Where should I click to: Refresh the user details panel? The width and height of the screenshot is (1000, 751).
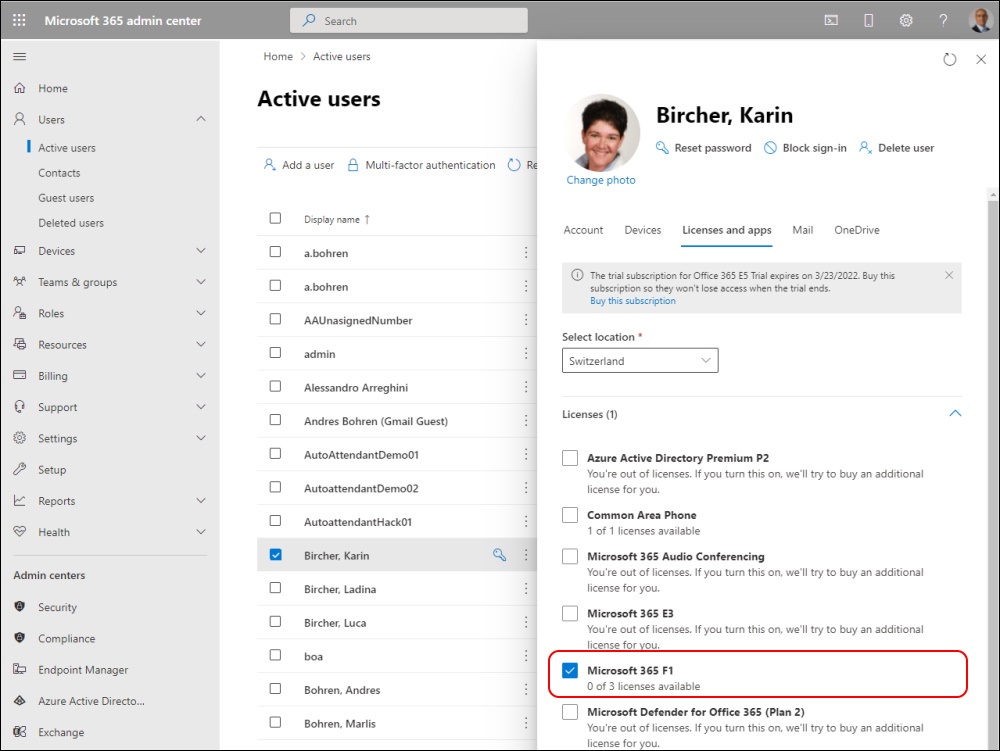pos(950,59)
